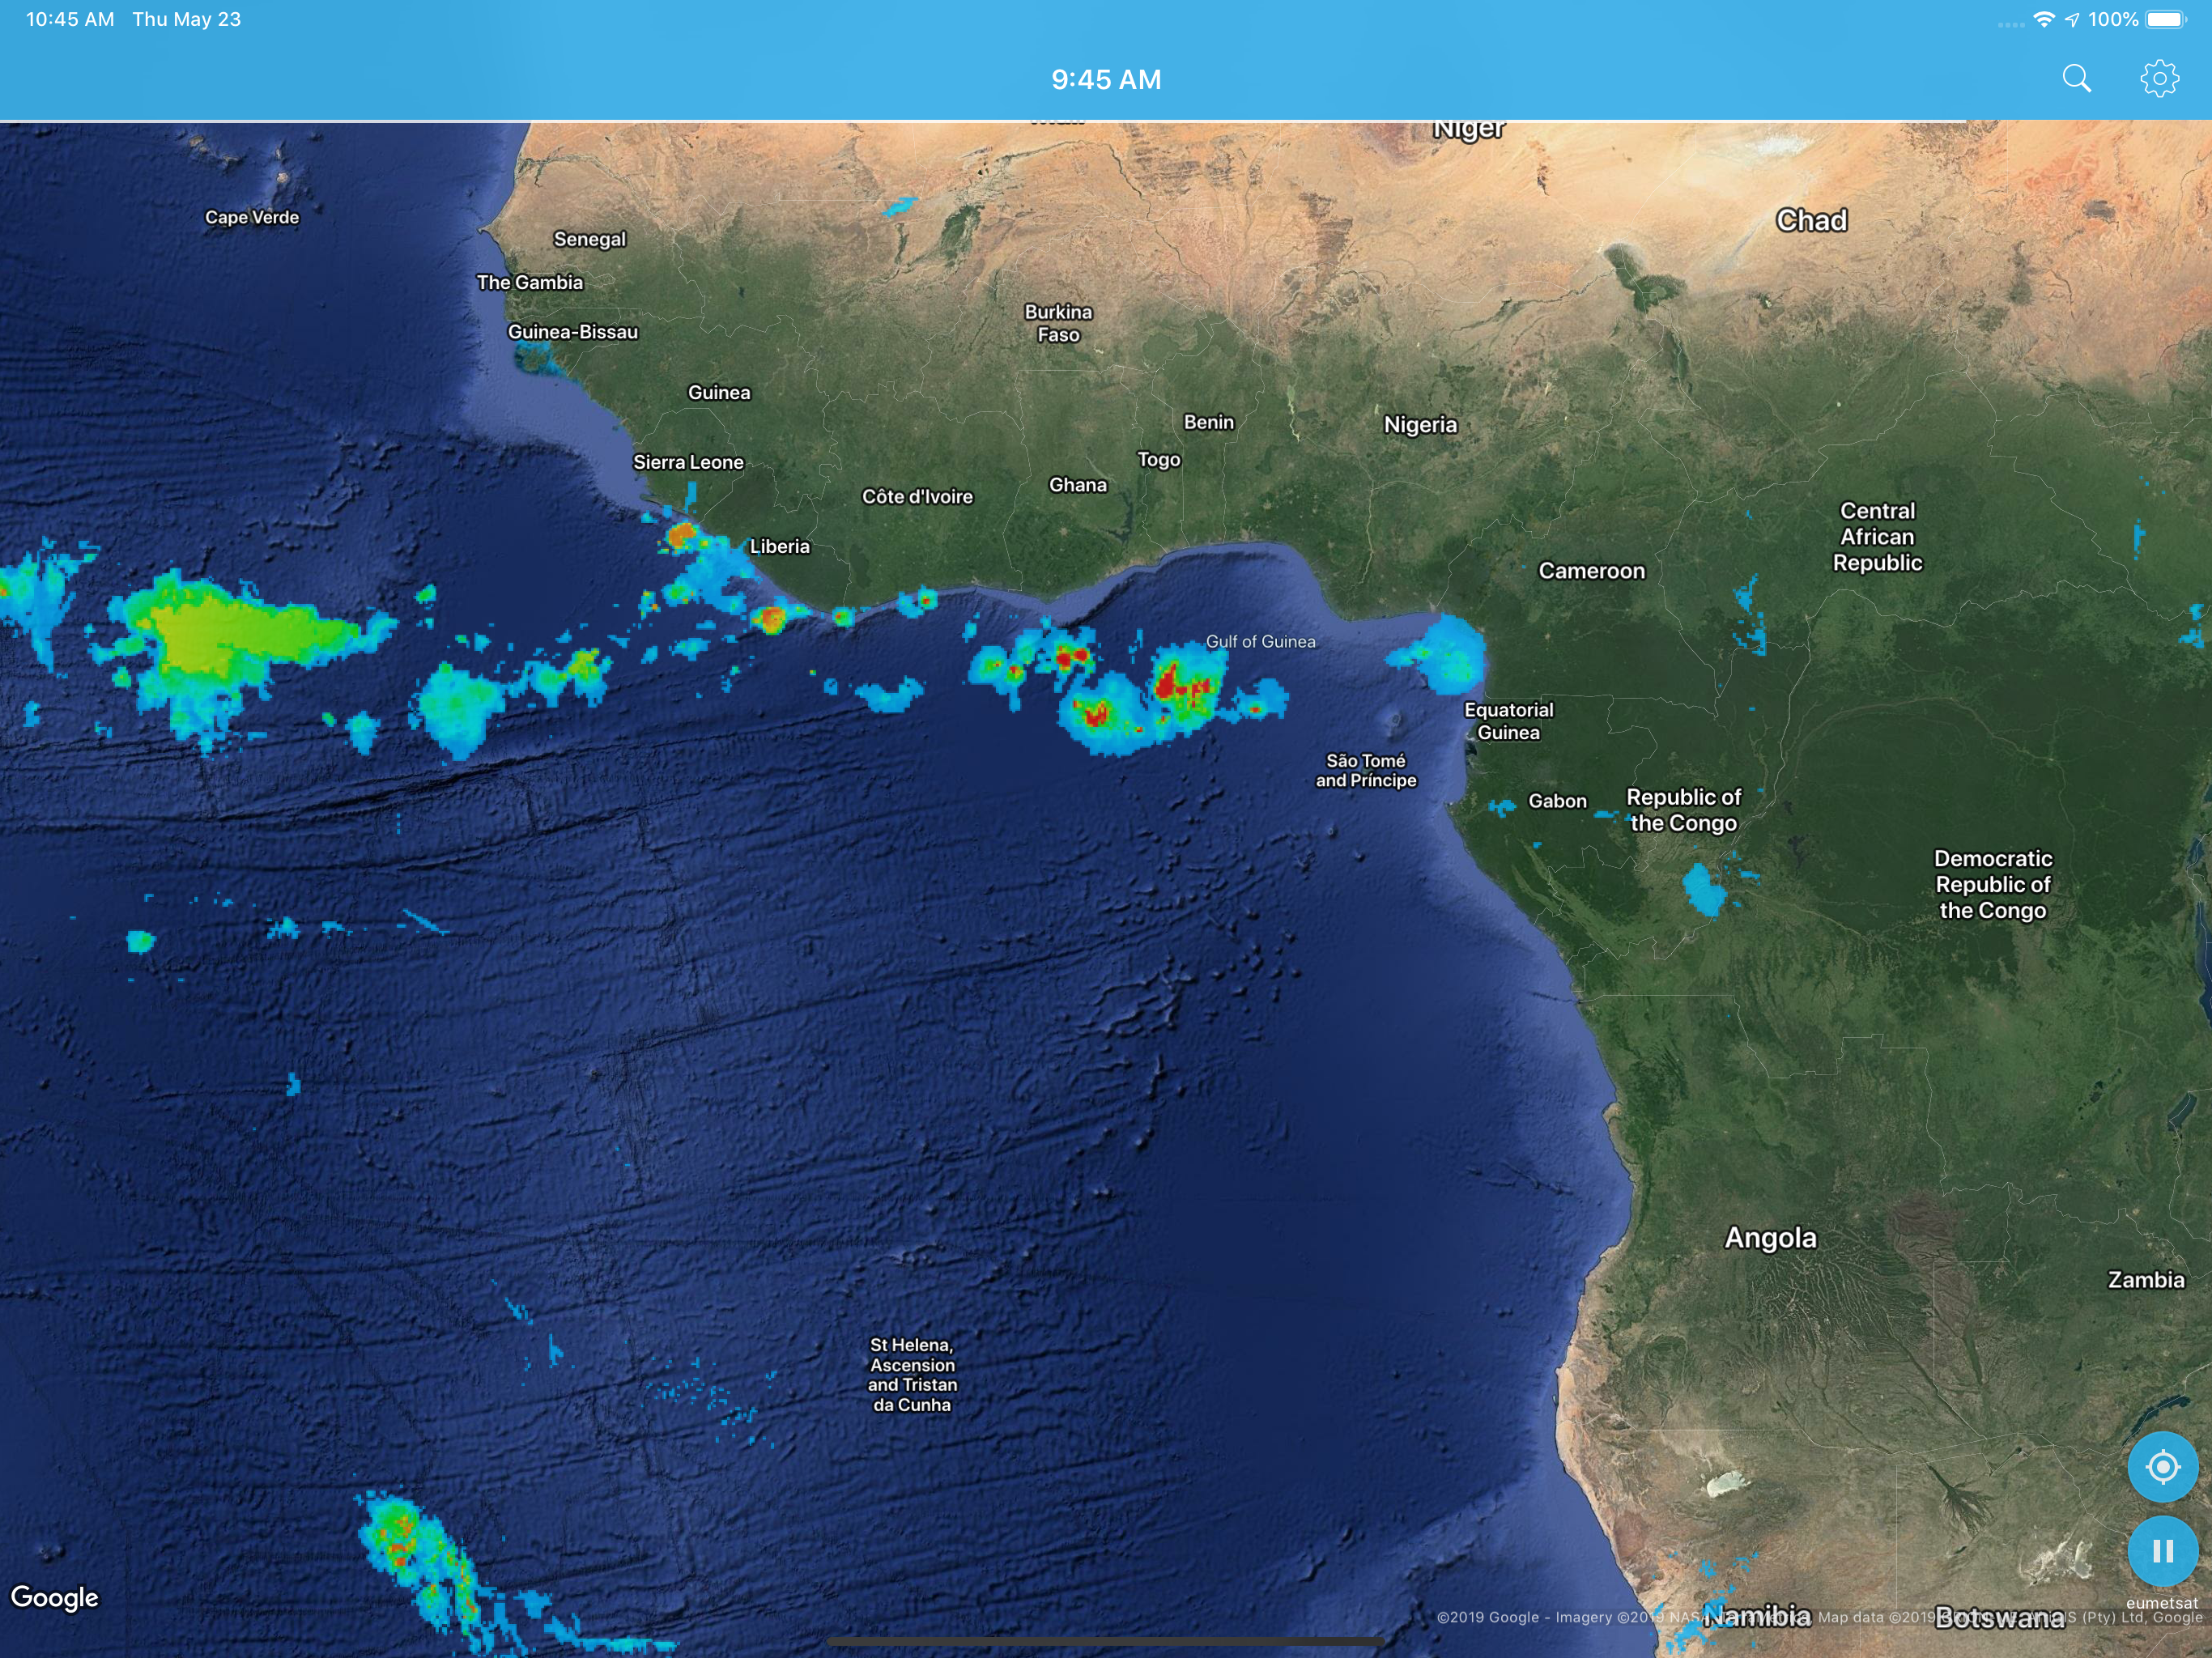Viewport: 2212px width, 1658px height.
Task: Select the Burkina Faso label
Action: point(1058,323)
